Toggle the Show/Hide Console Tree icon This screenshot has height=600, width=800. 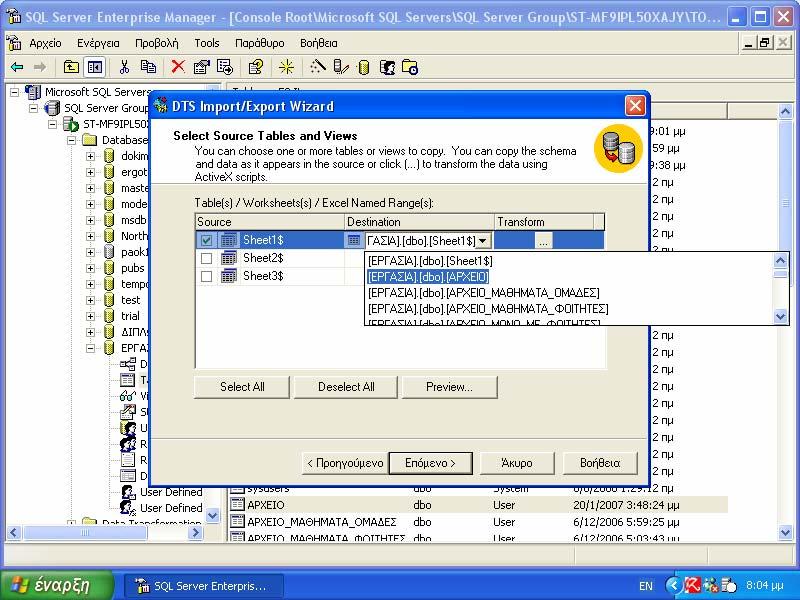coord(95,67)
